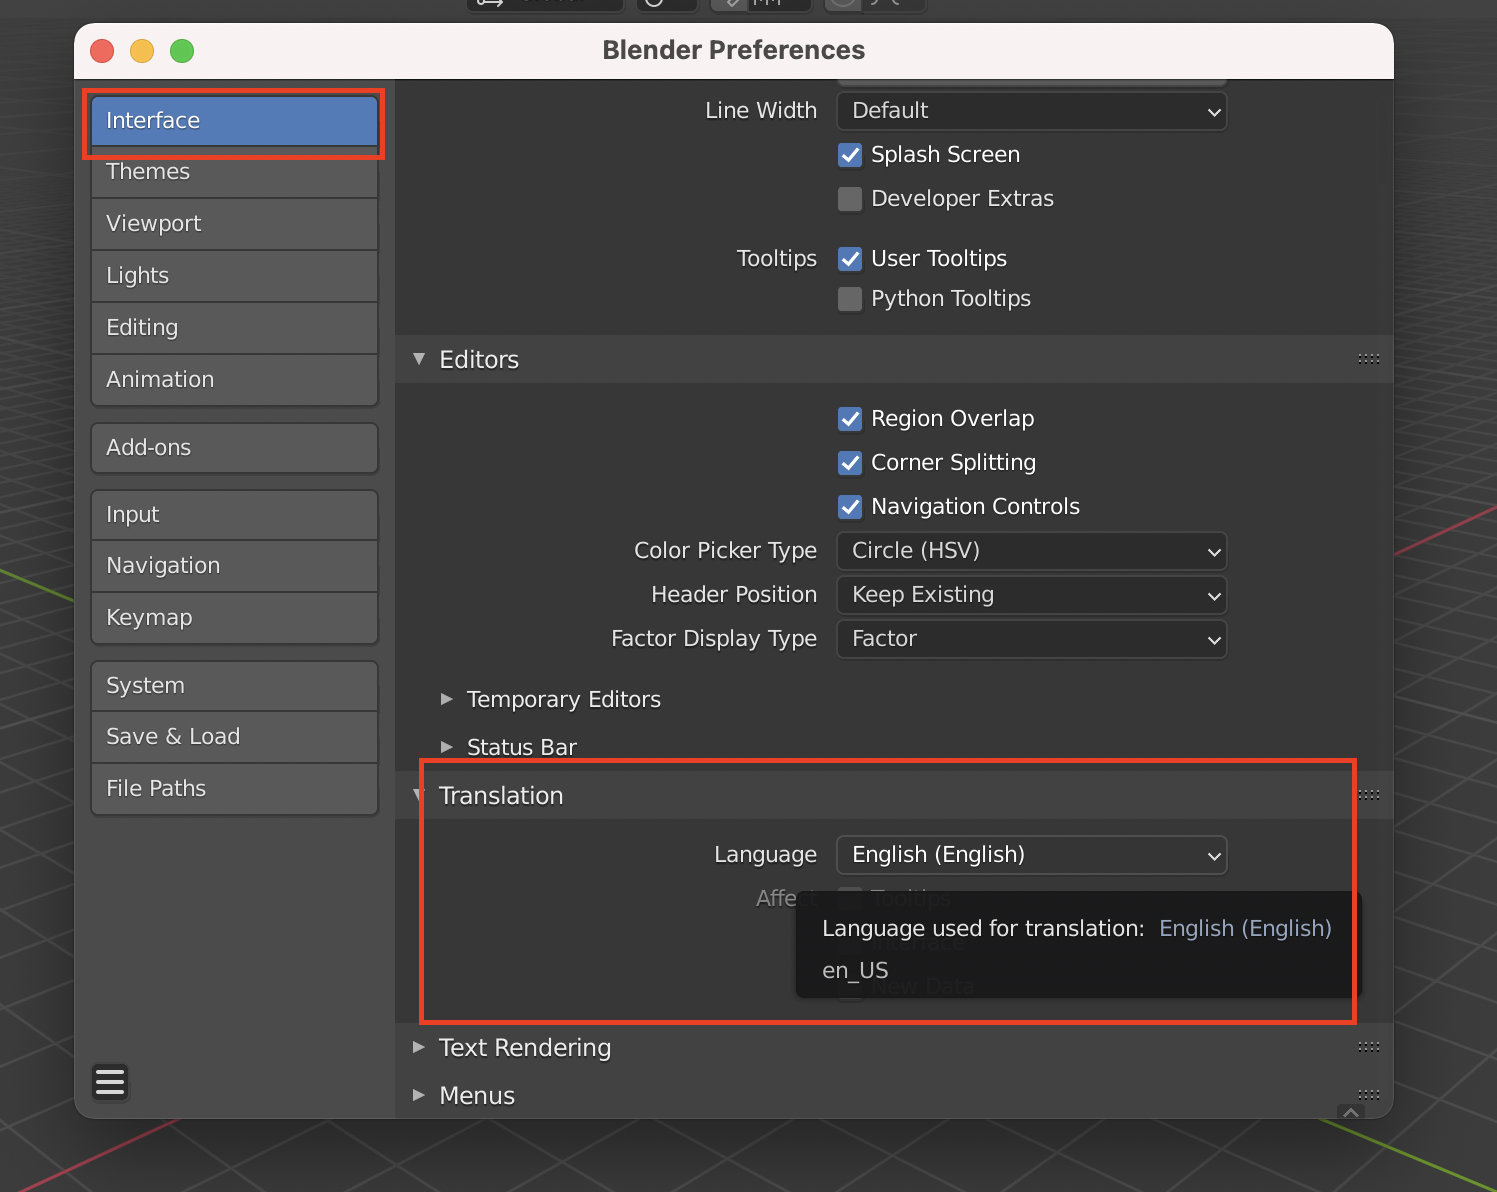1497x1192 pixels.
Task: Go to Save & Load section
Action: [234, 737]
